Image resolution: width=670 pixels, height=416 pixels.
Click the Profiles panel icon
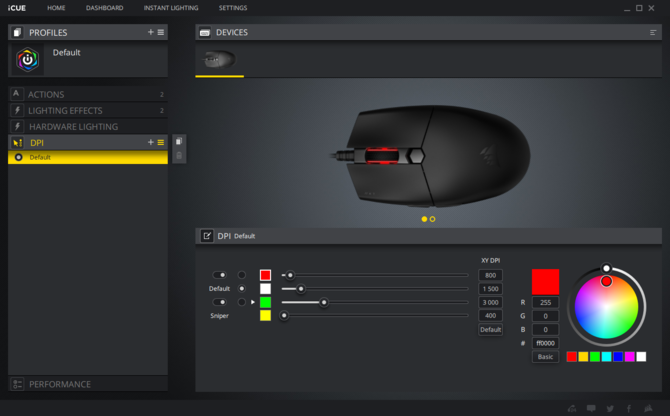(17, 32)
